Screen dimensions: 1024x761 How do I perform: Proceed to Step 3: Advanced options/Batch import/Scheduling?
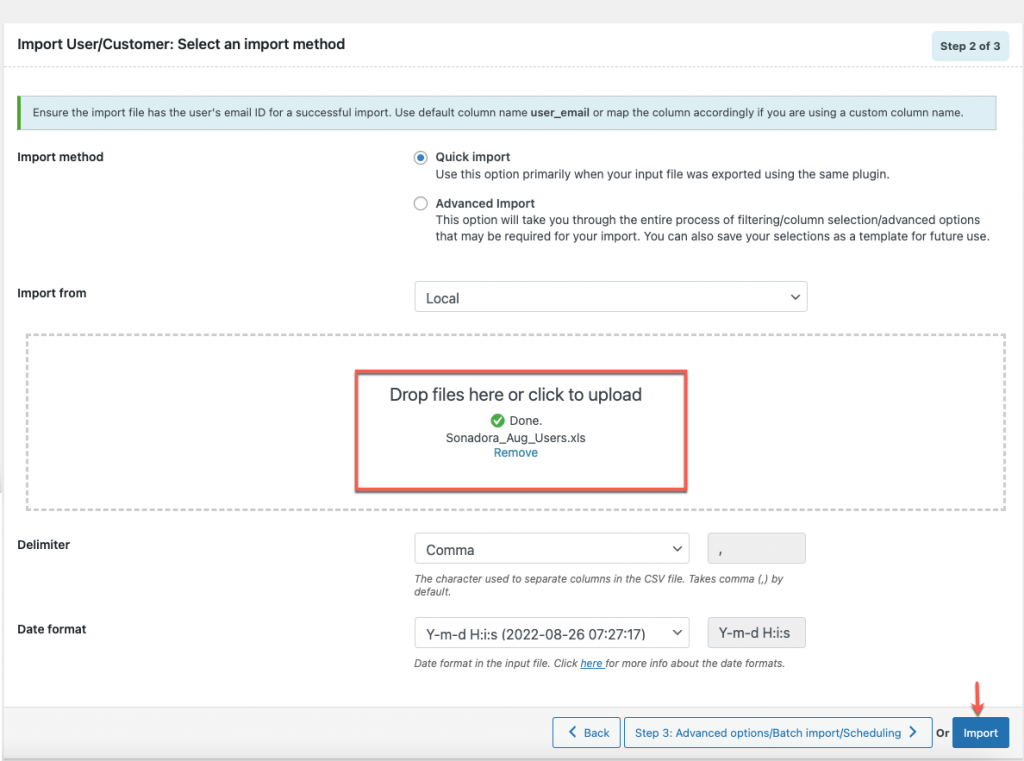click(x=778, y=732)
